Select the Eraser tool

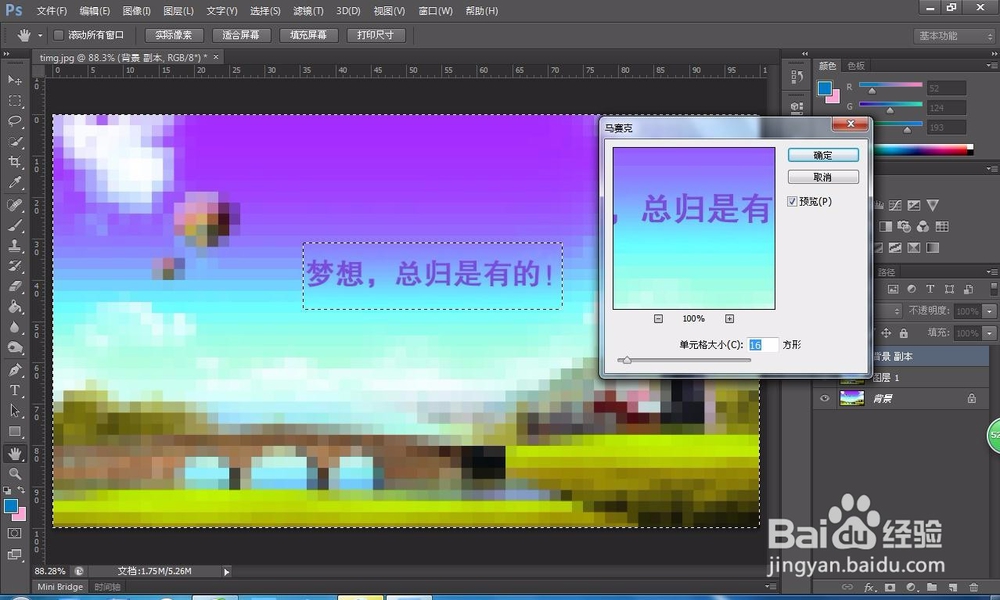click(14, 287)
